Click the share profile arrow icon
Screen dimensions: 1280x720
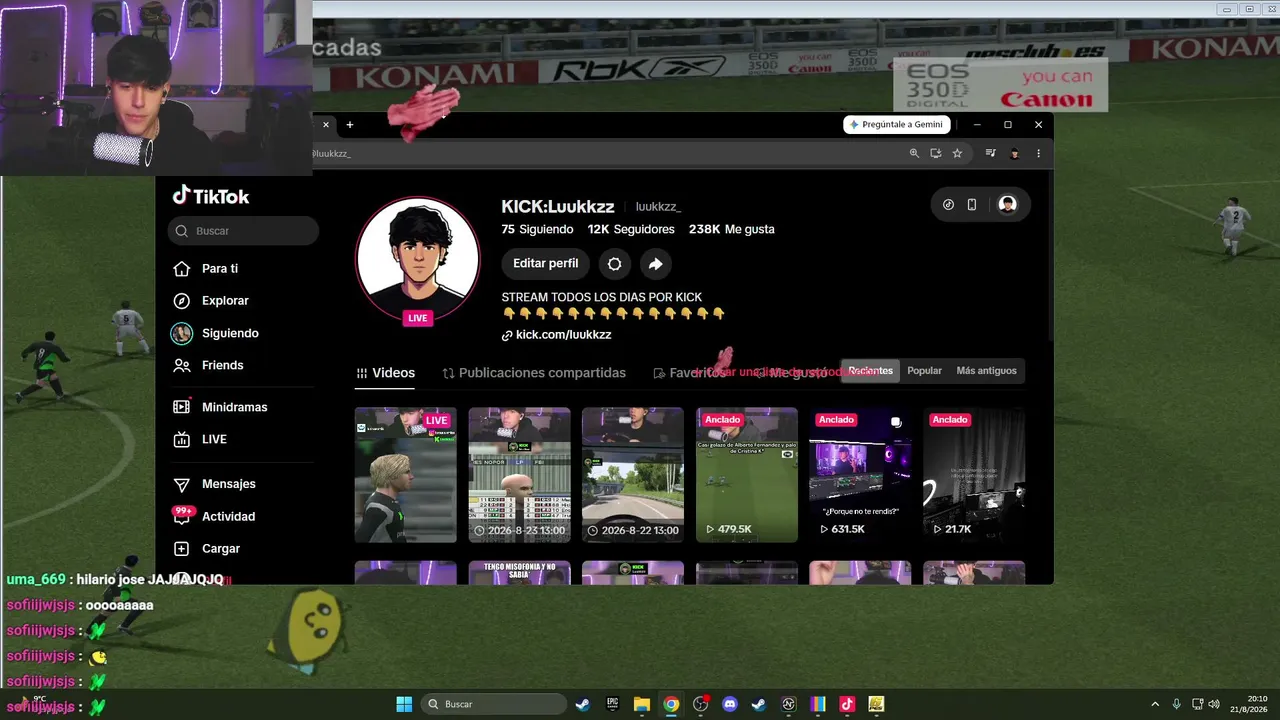(655, 263)
